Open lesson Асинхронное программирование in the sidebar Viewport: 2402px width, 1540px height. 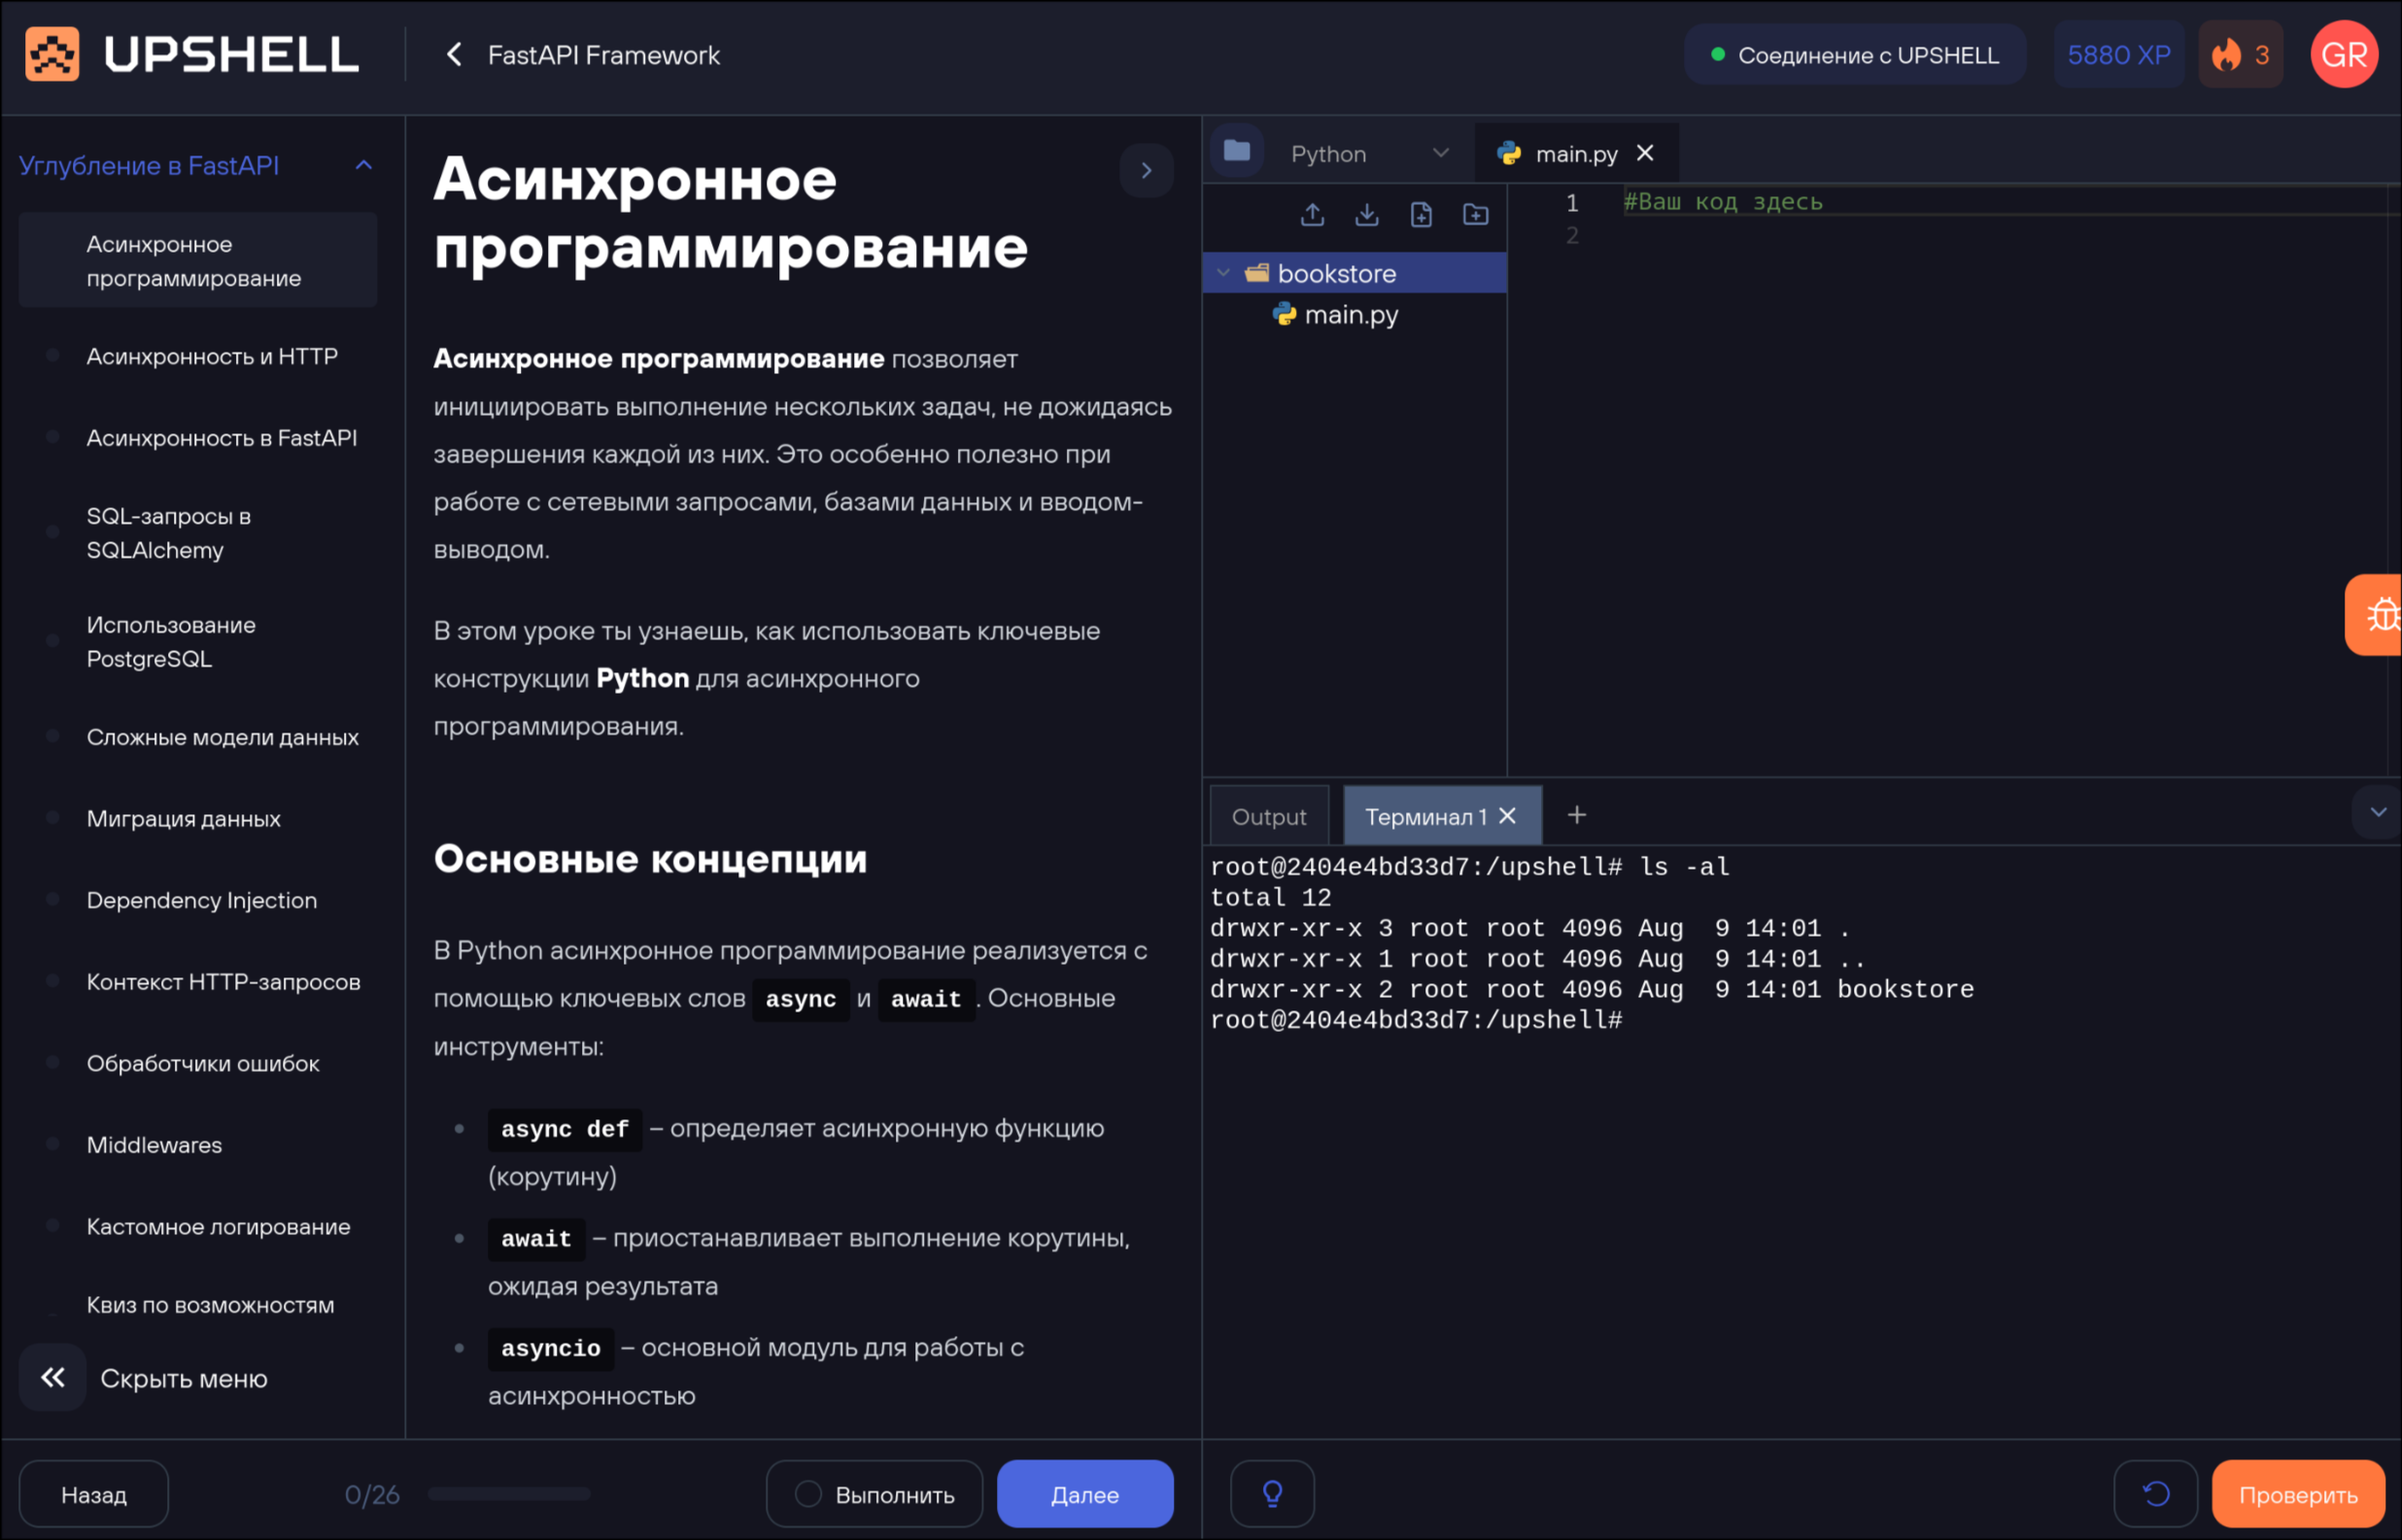[x=198, y=260]
